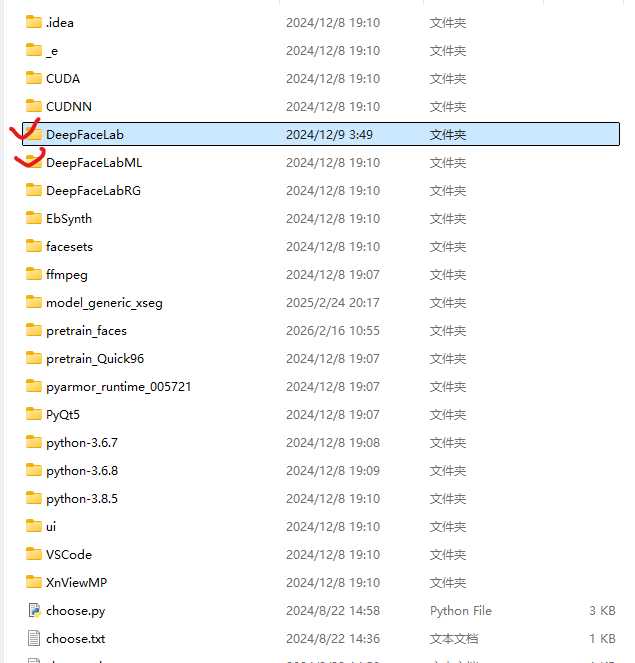Select the CUDA folder icon
The width and height of the screenshot is (635, 663).
tap(34, 78)
